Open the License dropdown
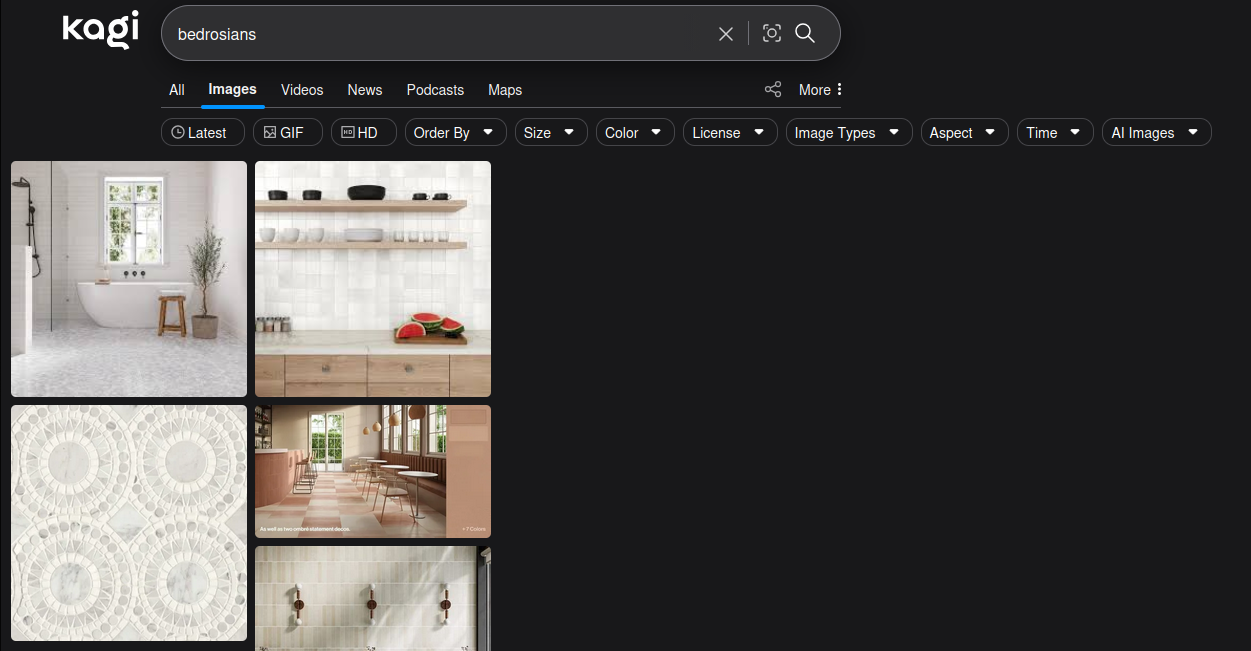1251x651 pixels. pos(730,132)
